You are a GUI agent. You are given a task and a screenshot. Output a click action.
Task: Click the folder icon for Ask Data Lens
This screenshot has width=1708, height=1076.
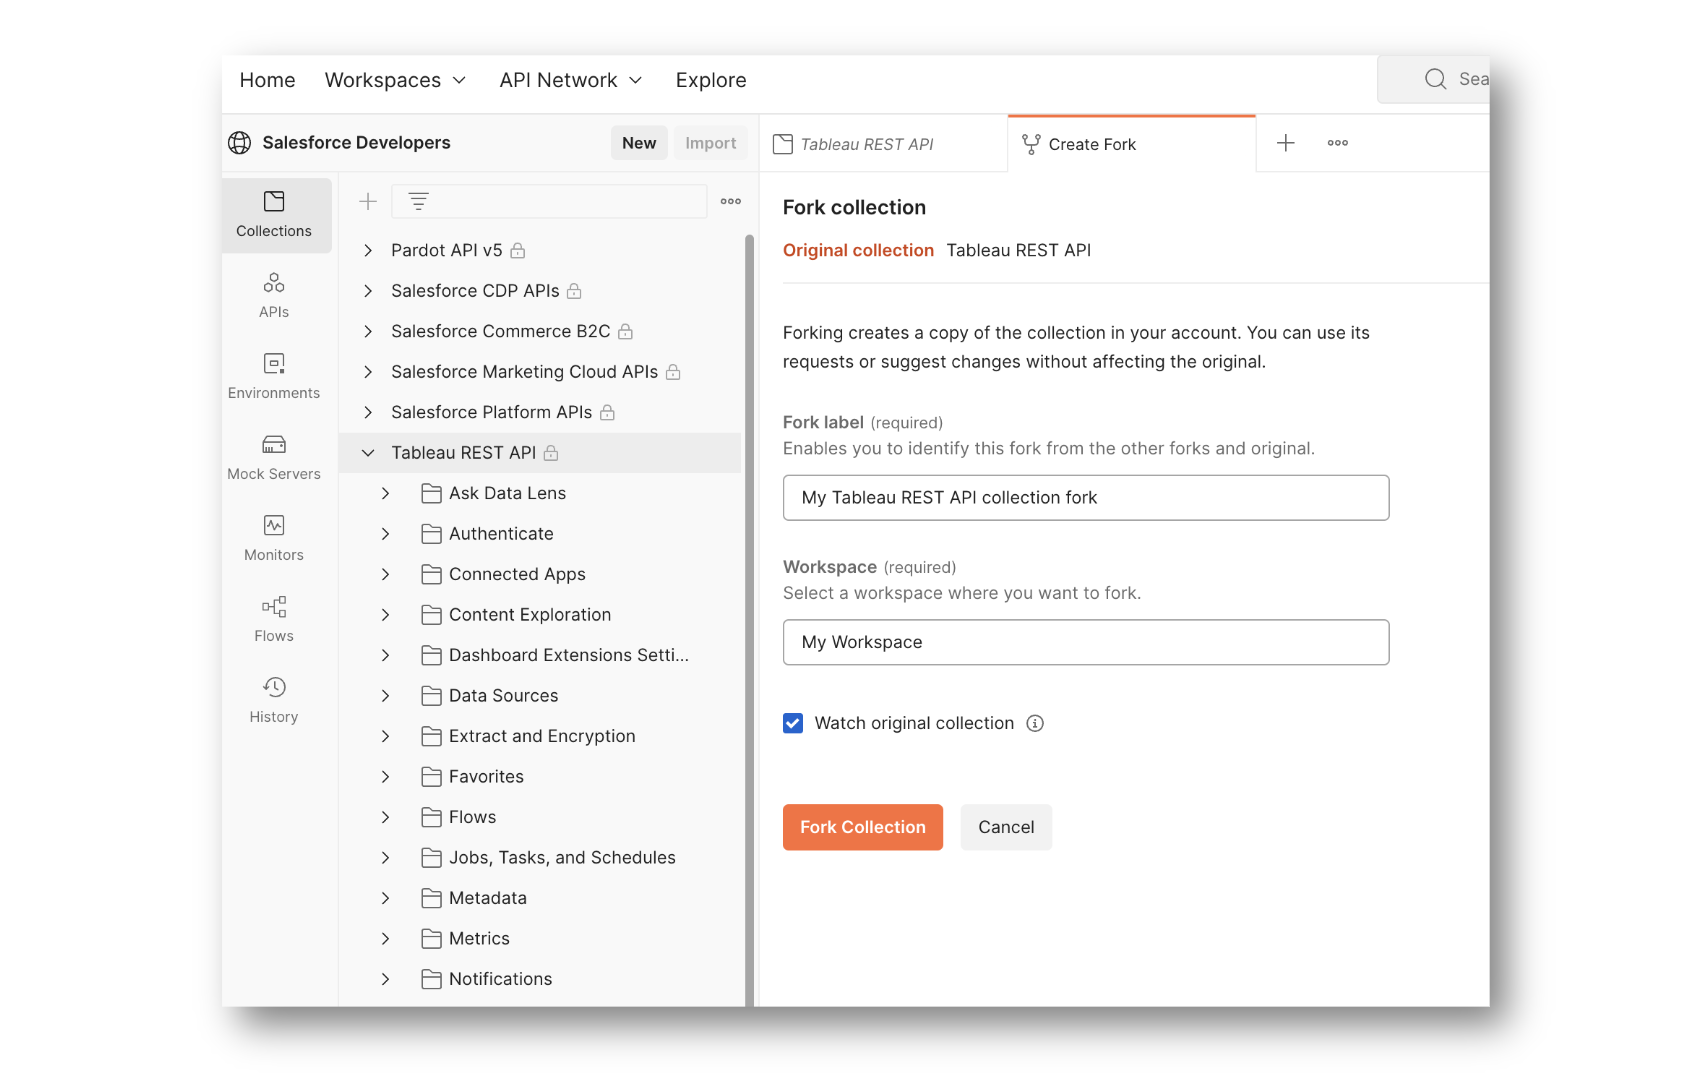click(432, 493)
